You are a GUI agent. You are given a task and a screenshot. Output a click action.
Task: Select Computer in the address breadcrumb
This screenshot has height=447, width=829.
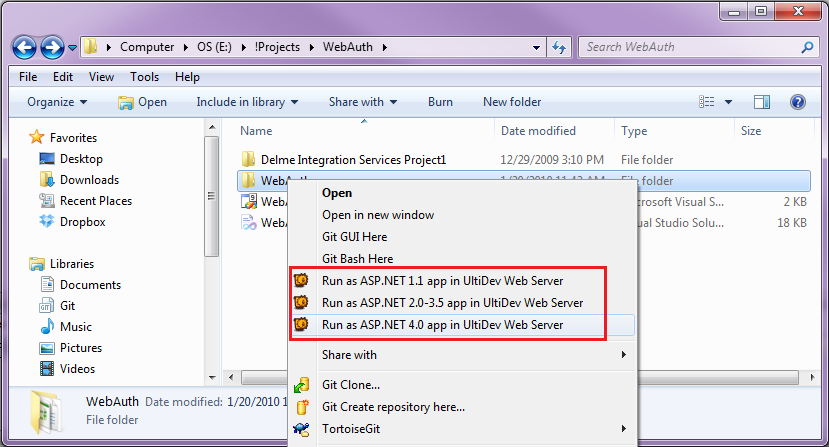tap(147, 47)
